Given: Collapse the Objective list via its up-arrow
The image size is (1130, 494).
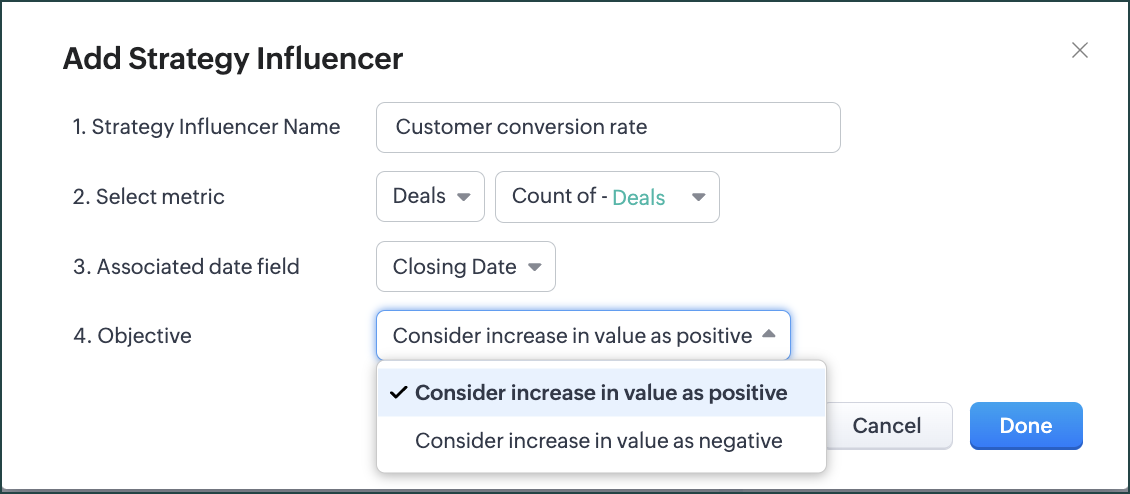Looking at the screenshot, I should click(x=768, y=335).
